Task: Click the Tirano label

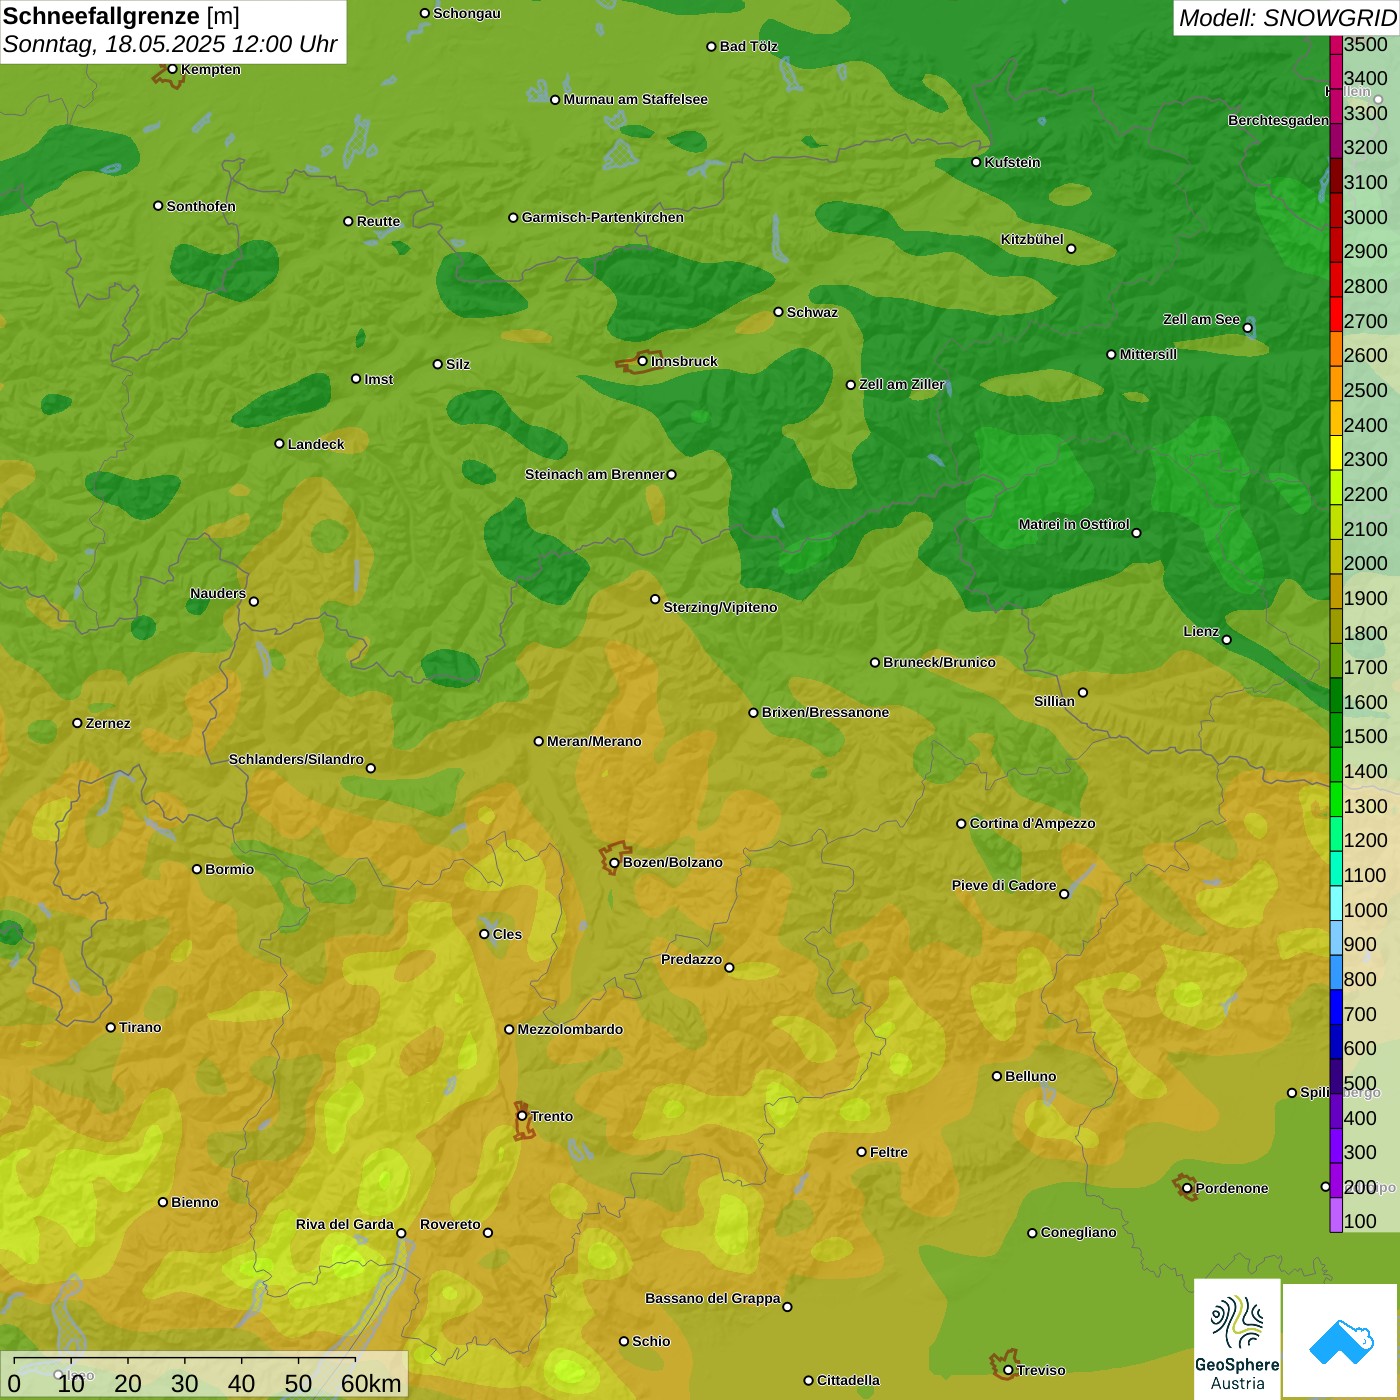Action: (x=140, y=1027)
